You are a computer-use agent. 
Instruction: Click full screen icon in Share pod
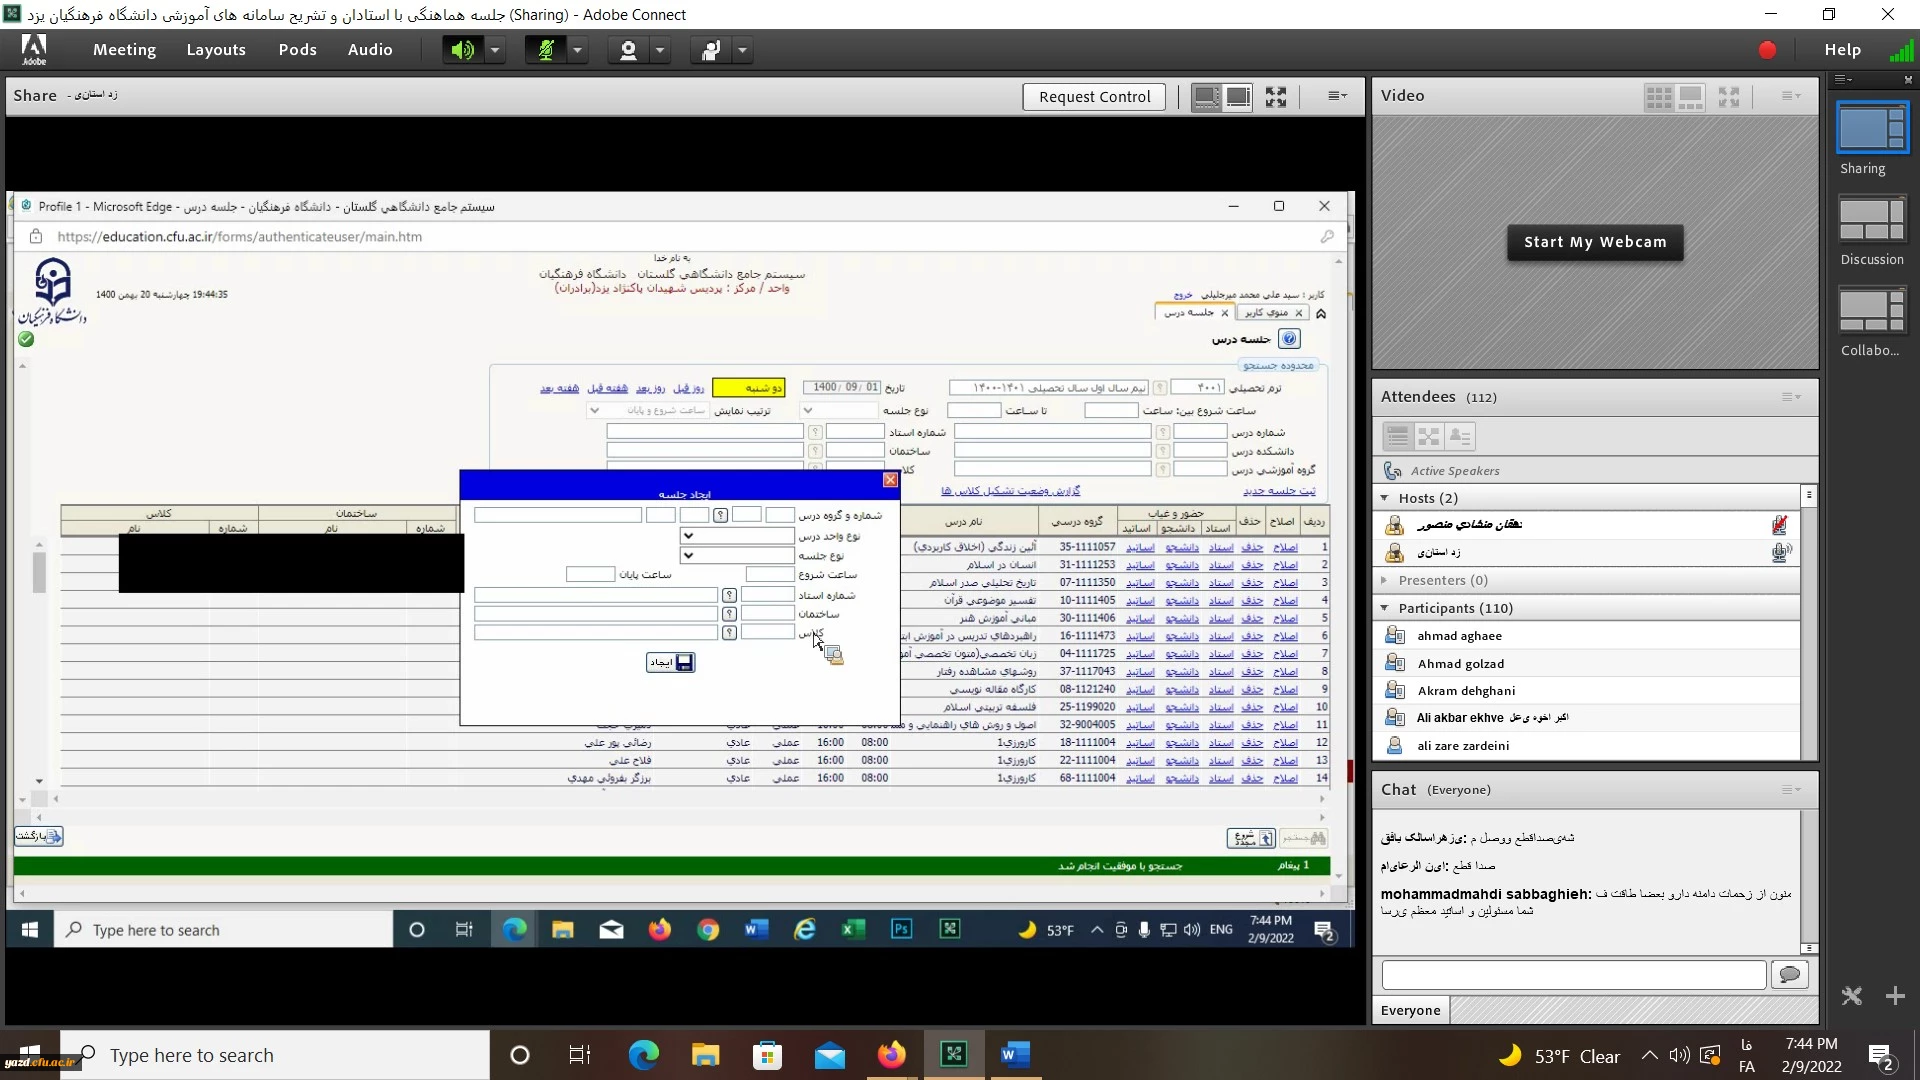[x=1275, y=97]
